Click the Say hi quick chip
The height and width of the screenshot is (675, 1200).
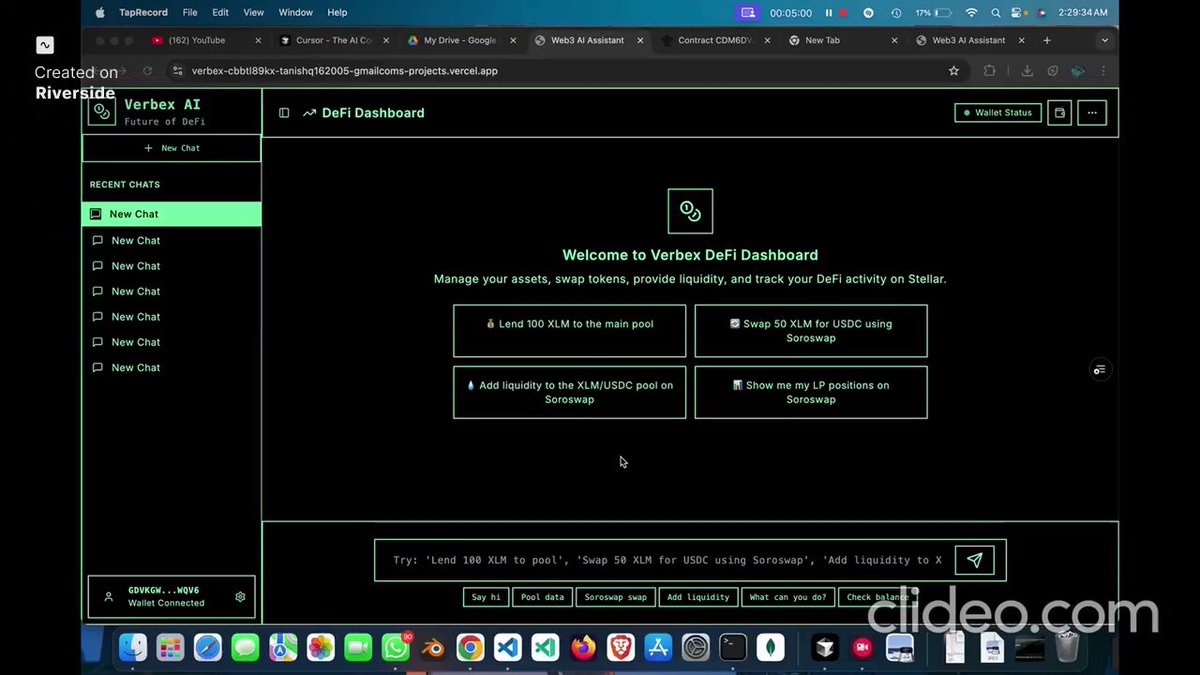486,597
